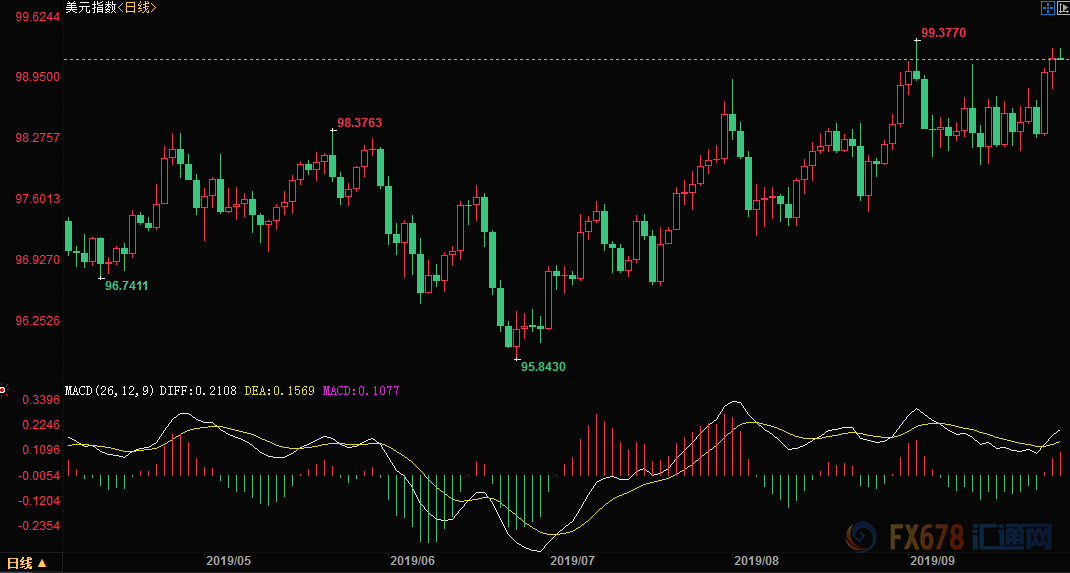Click the DIFF:0.2108 value label

coord(198,391)
